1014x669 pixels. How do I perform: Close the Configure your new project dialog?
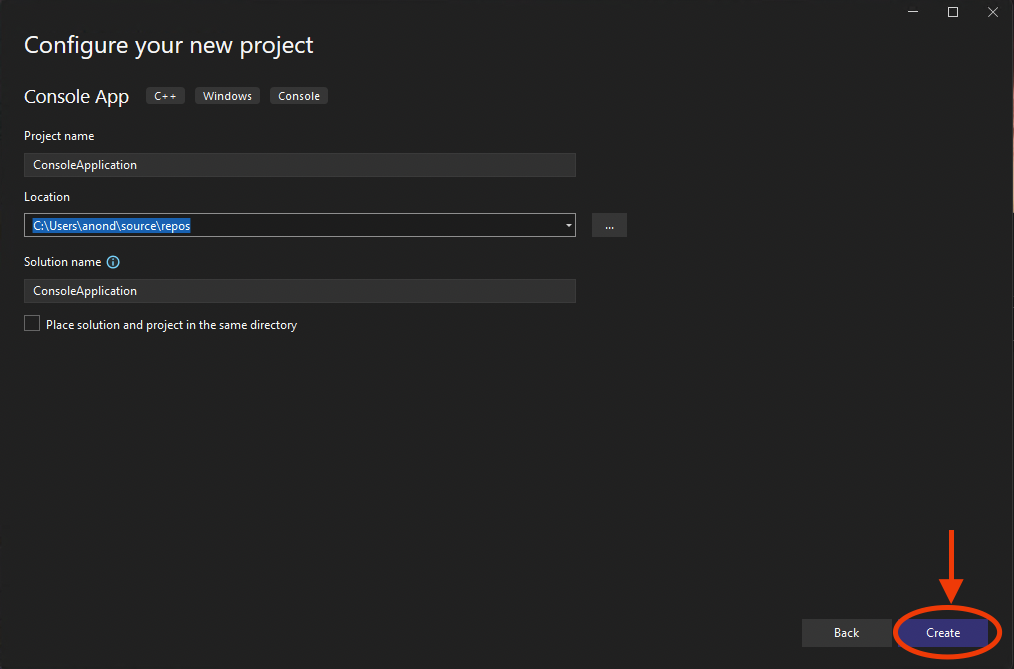point(992,12)
